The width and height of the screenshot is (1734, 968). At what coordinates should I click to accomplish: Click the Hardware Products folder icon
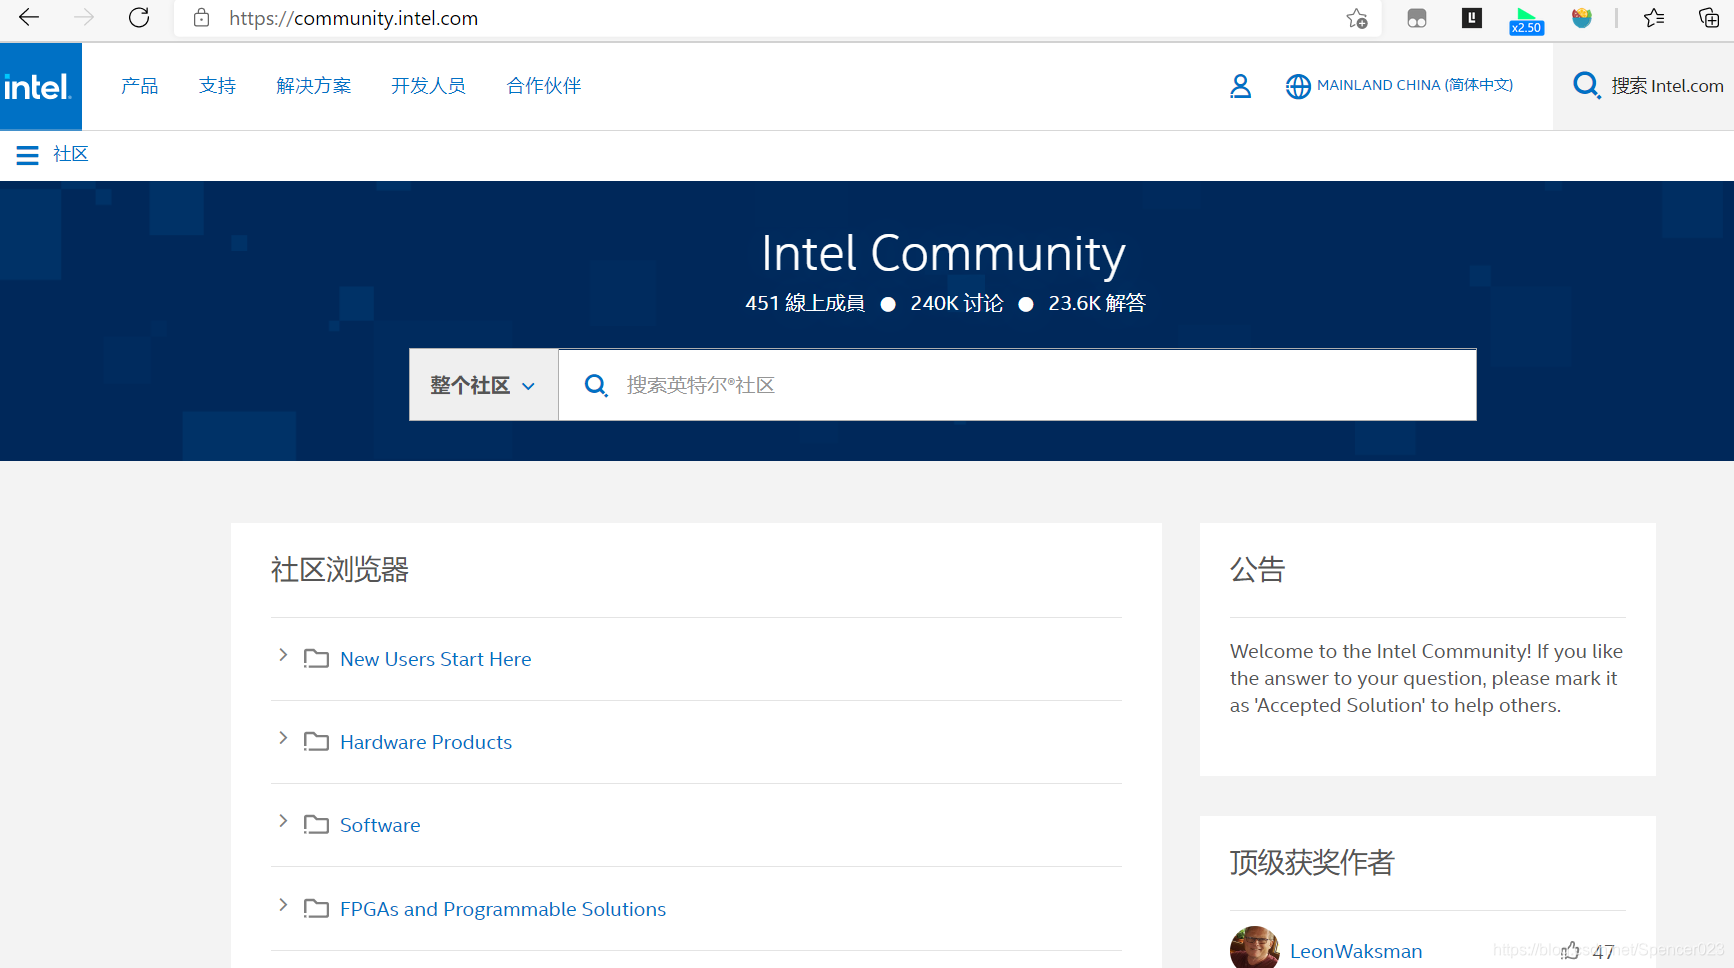pyautogui.click(x=316, y=741)
